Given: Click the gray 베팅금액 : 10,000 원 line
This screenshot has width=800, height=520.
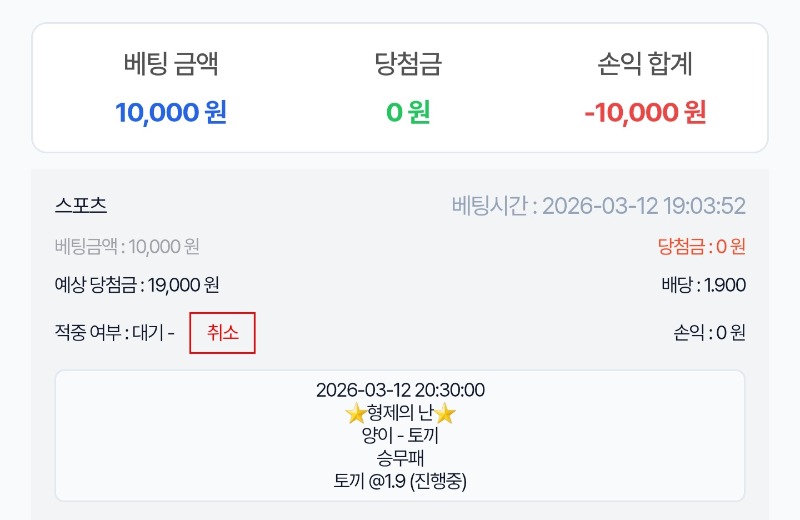Looking at the screenshot, I should pyautogui.click(x=127, y=246).
